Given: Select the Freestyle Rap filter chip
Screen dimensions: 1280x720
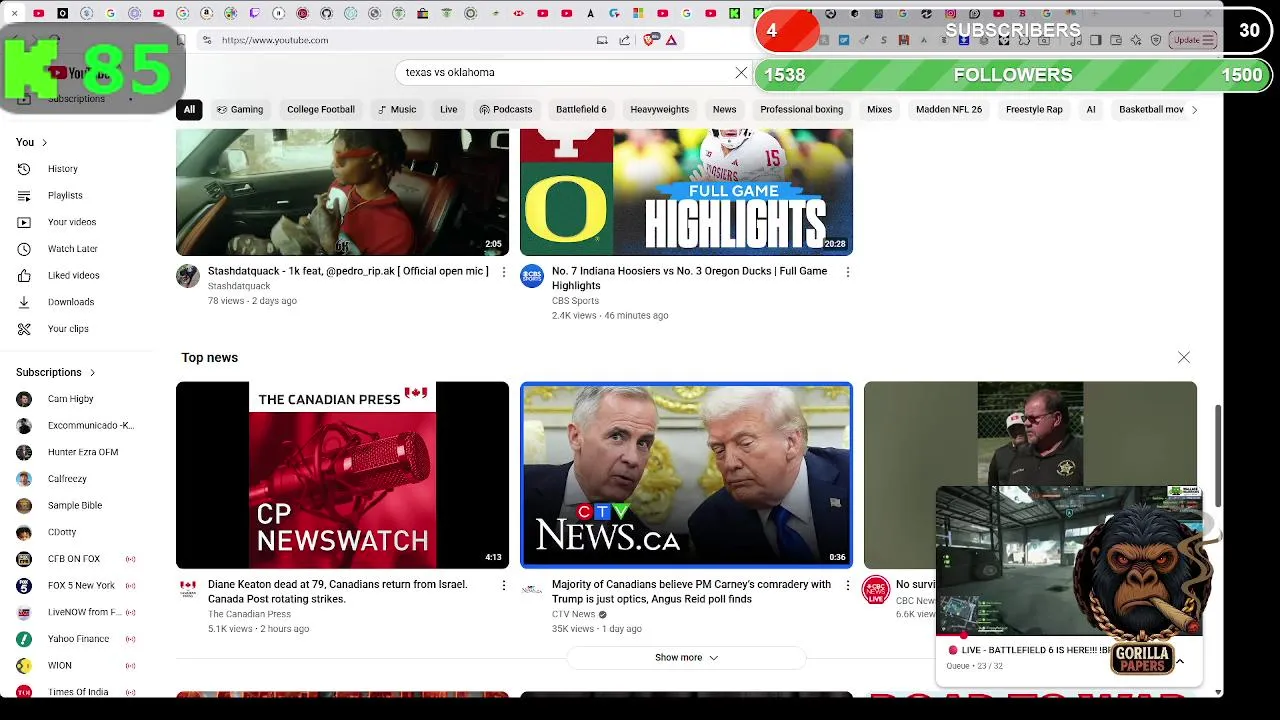Looking at the screenshot, I should (x=1034, y=109).
